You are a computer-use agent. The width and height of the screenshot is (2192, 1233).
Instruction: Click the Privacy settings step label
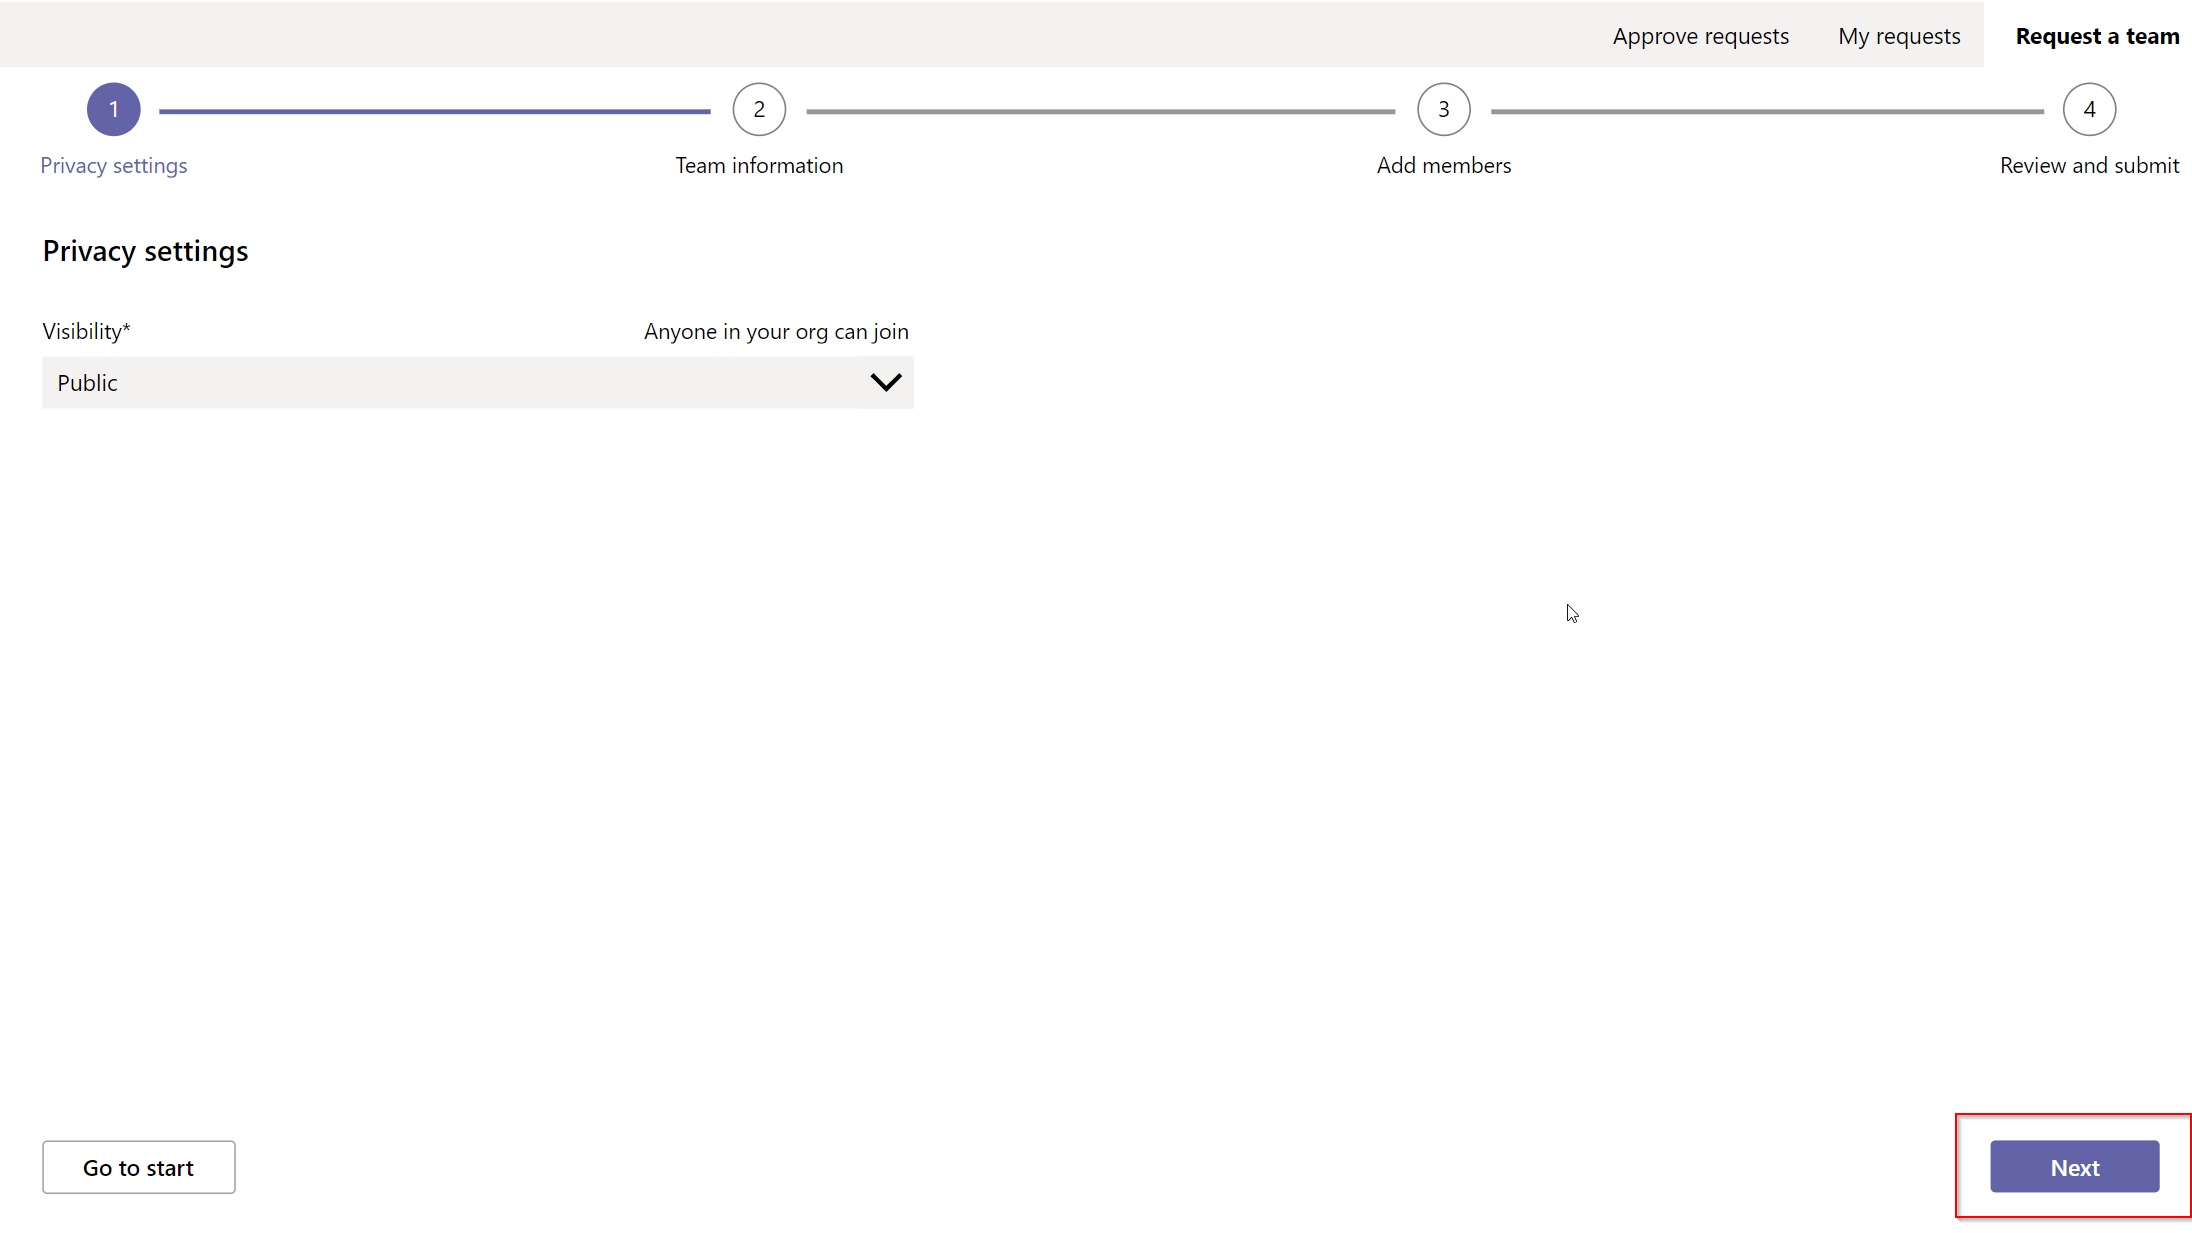[x=113, y=165]
